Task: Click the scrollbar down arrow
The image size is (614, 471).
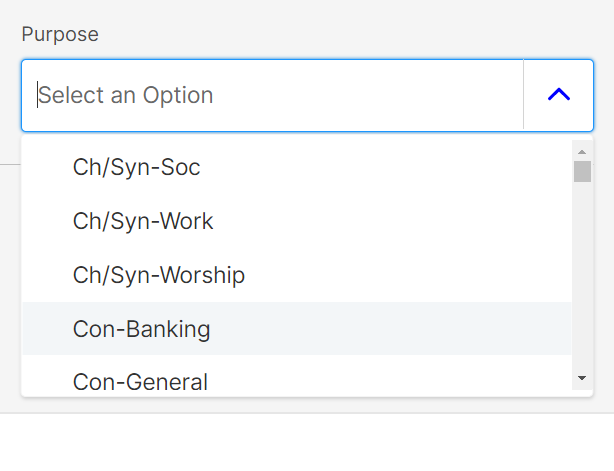Action: [x=582, y=378]
